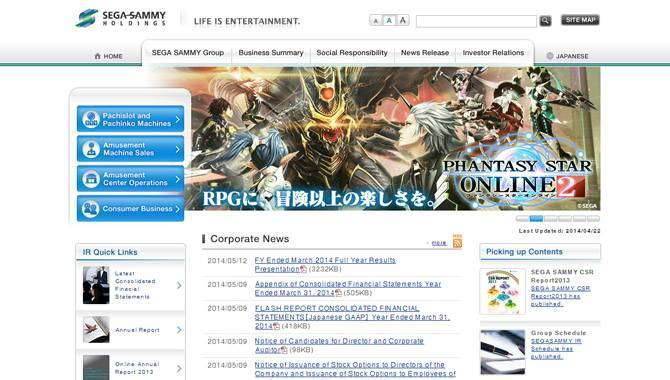This screenshot has height=380, width=670.
Task: Click the Consolidated Financial Statements thumbnail
Action: point(96,285)
